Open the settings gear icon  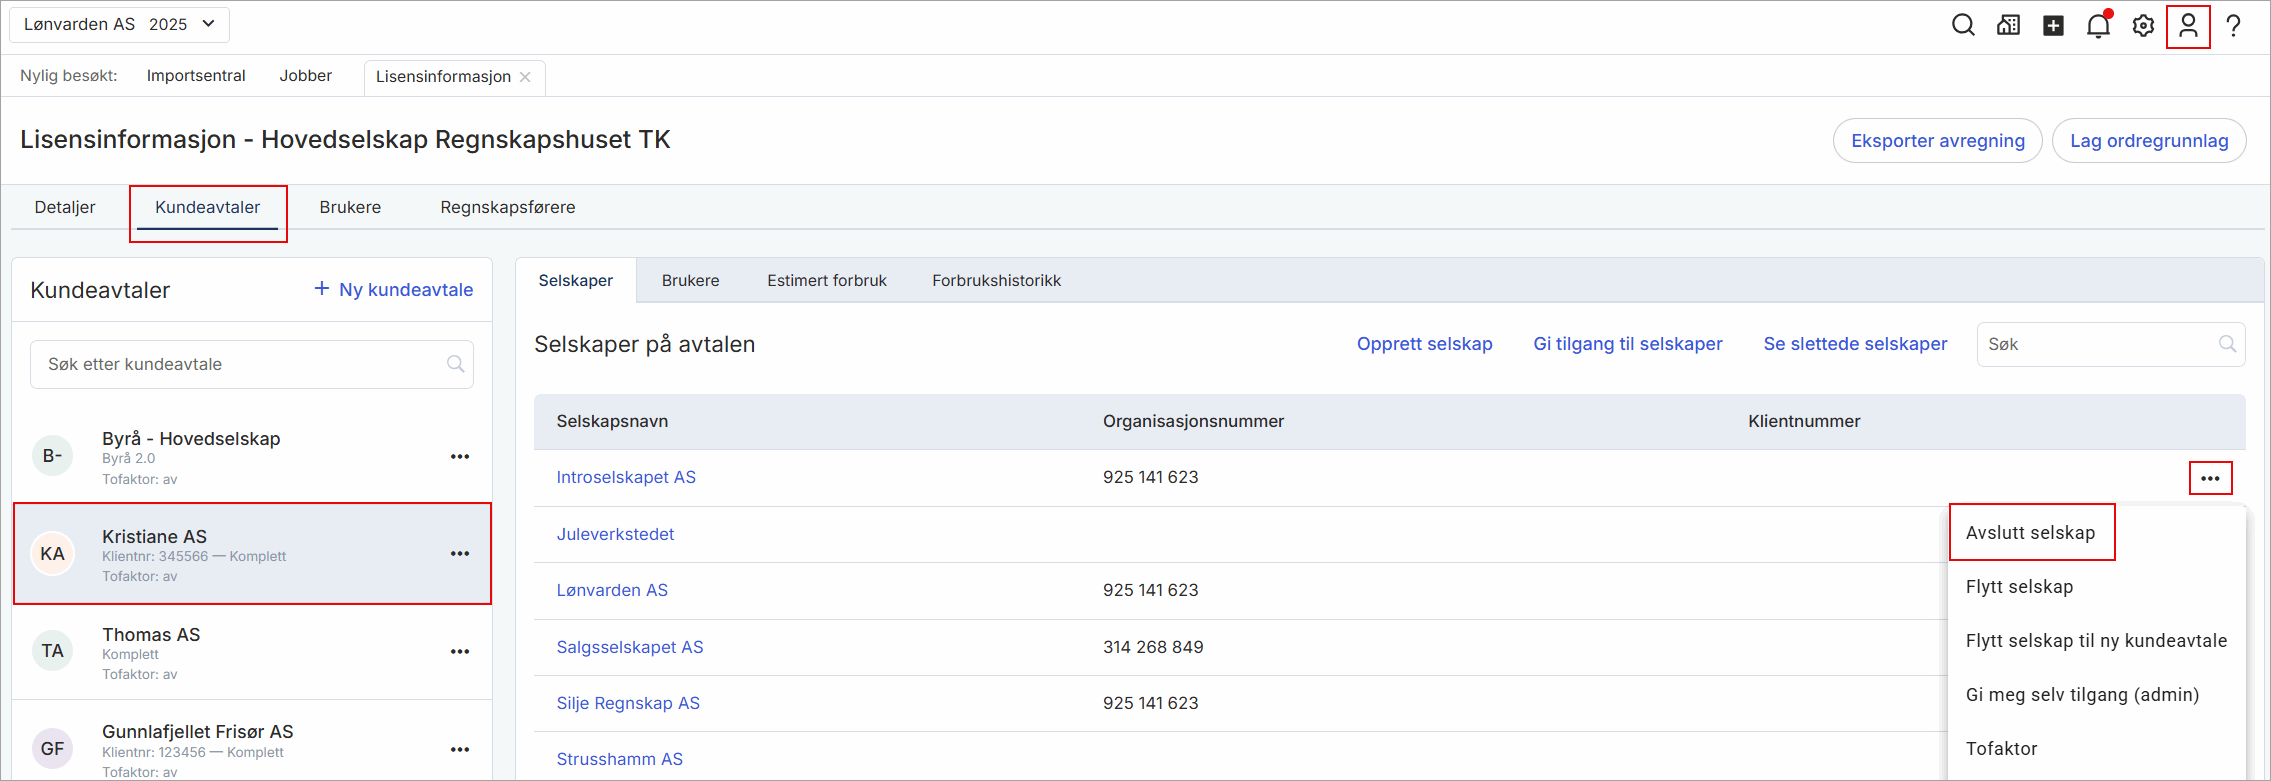(x=2143, y=26)
